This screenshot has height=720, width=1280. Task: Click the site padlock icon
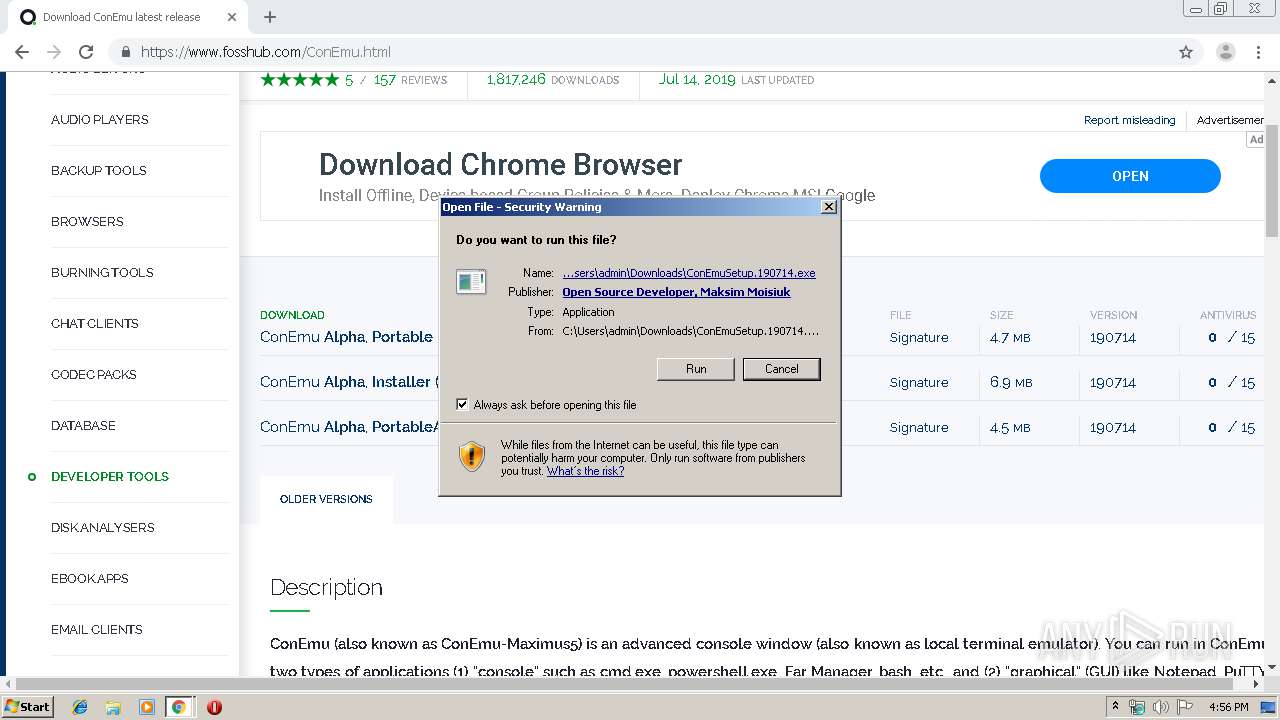(125, 52)
